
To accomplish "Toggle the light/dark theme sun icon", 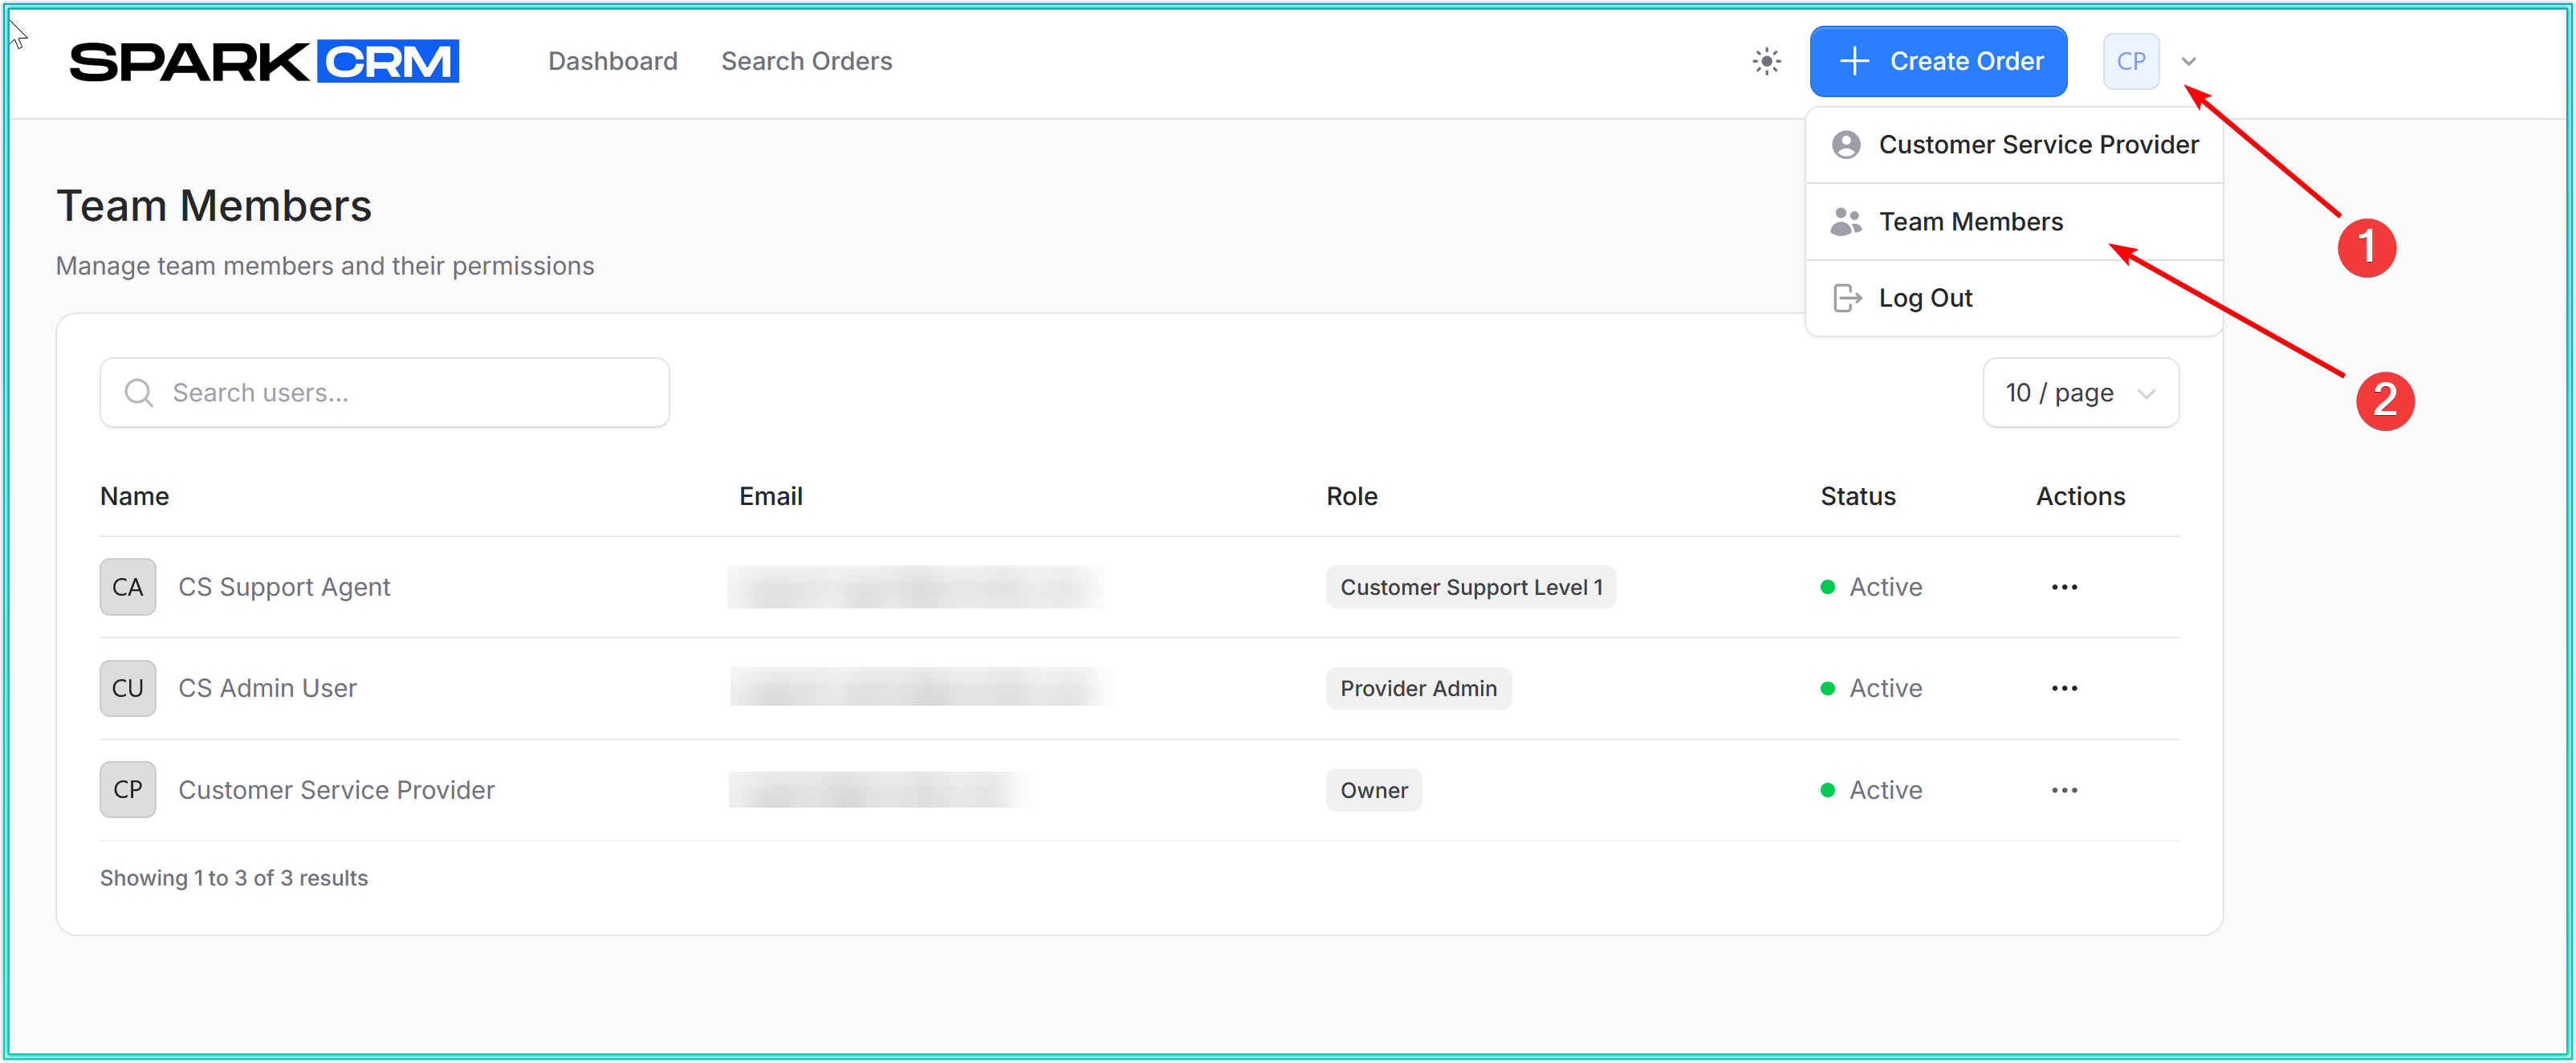I will click(1766, 61).
